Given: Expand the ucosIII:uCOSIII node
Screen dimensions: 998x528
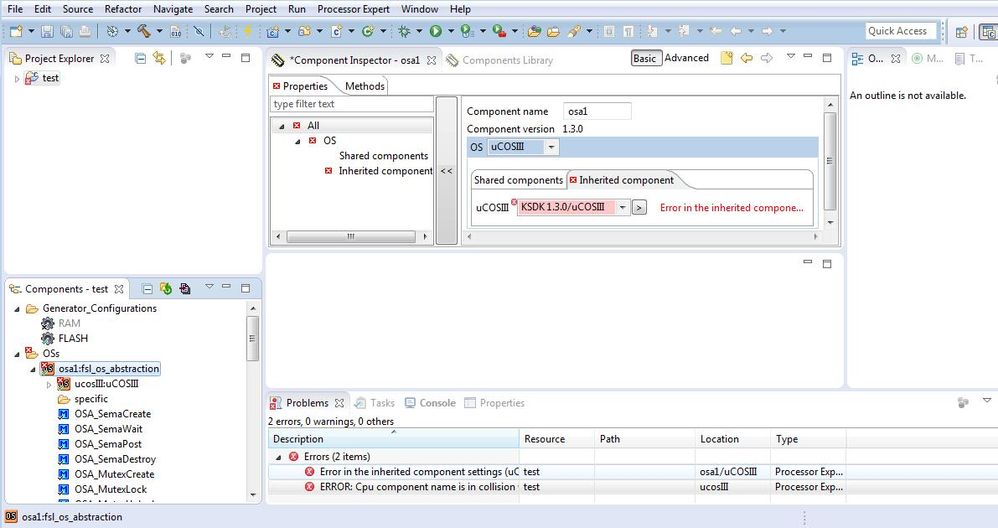Looking at the screenshot, I should tap(49, 384).
